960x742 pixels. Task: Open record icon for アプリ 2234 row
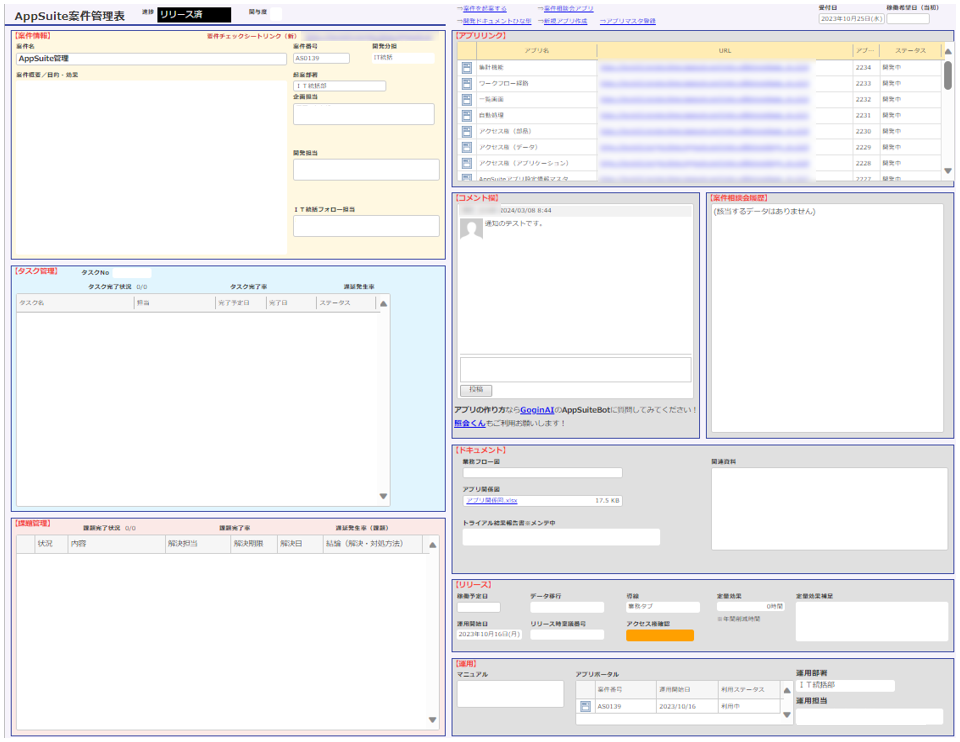[467, 68]
